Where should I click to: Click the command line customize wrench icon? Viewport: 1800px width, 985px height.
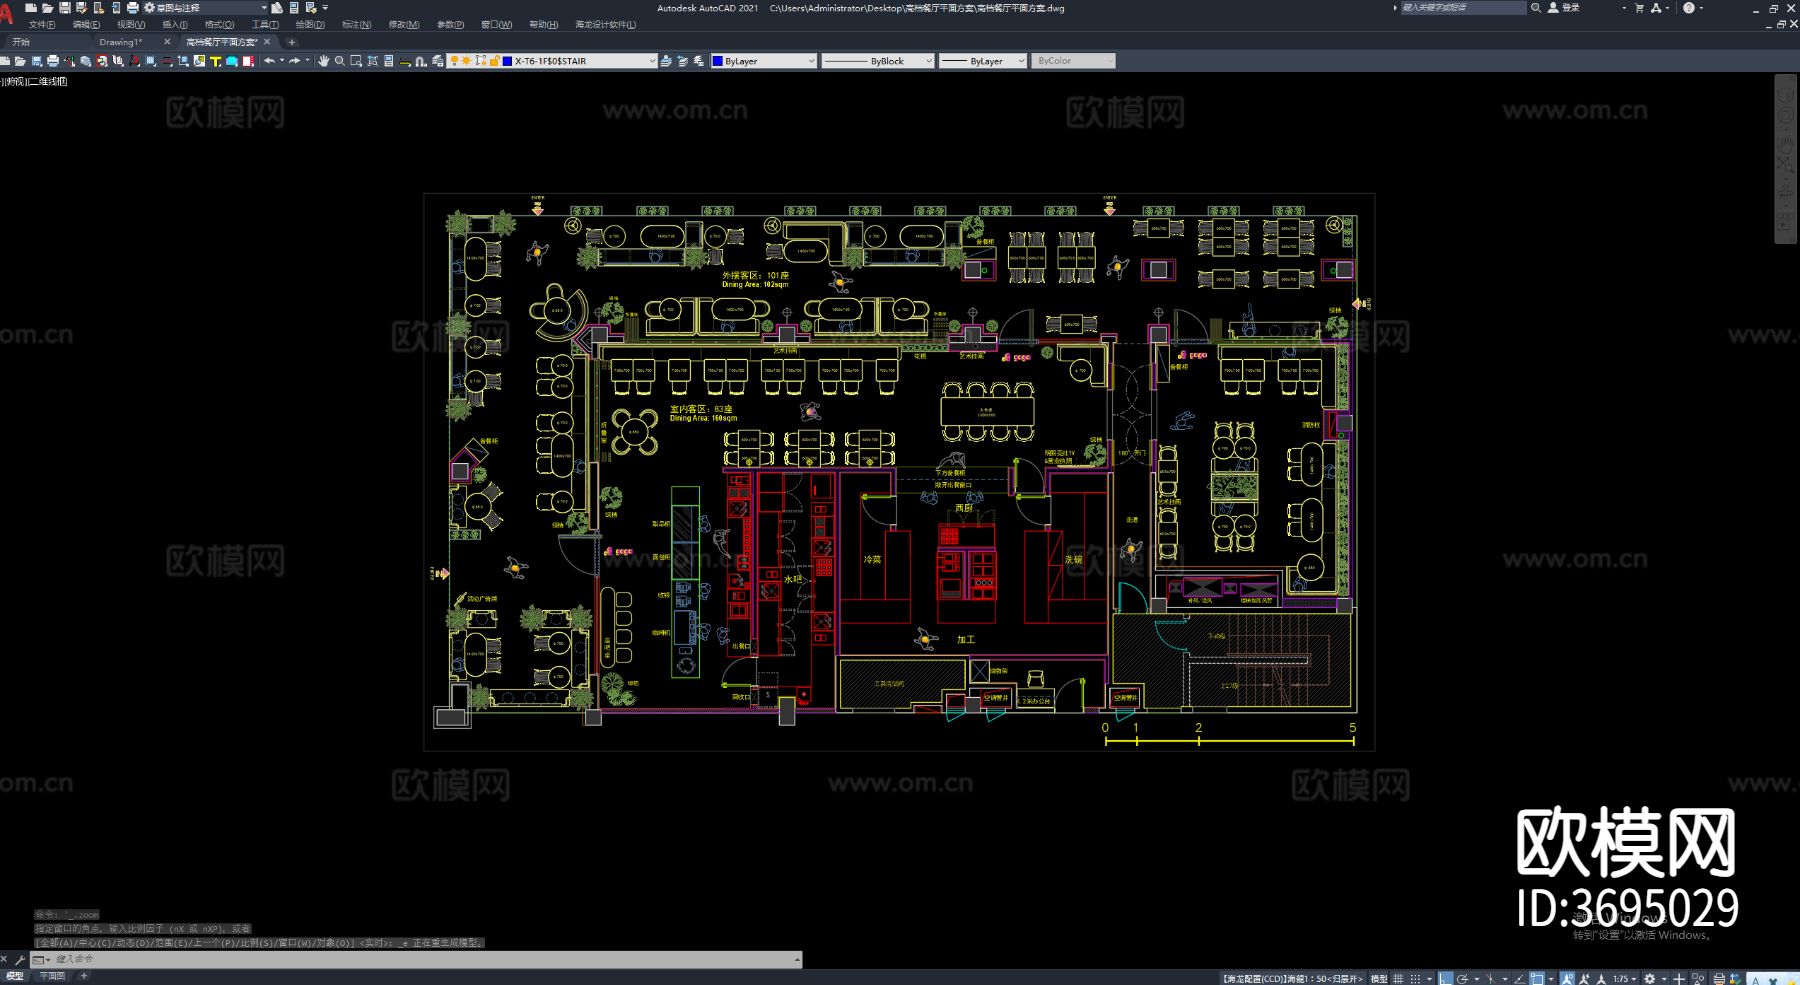[20, 959]
